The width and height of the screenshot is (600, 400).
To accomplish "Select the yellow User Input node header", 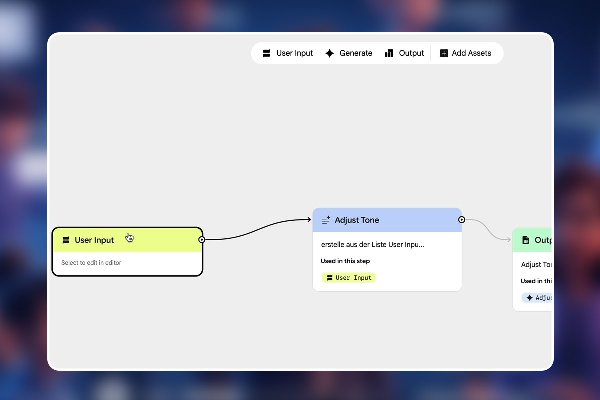I will [x=127, y=240].
